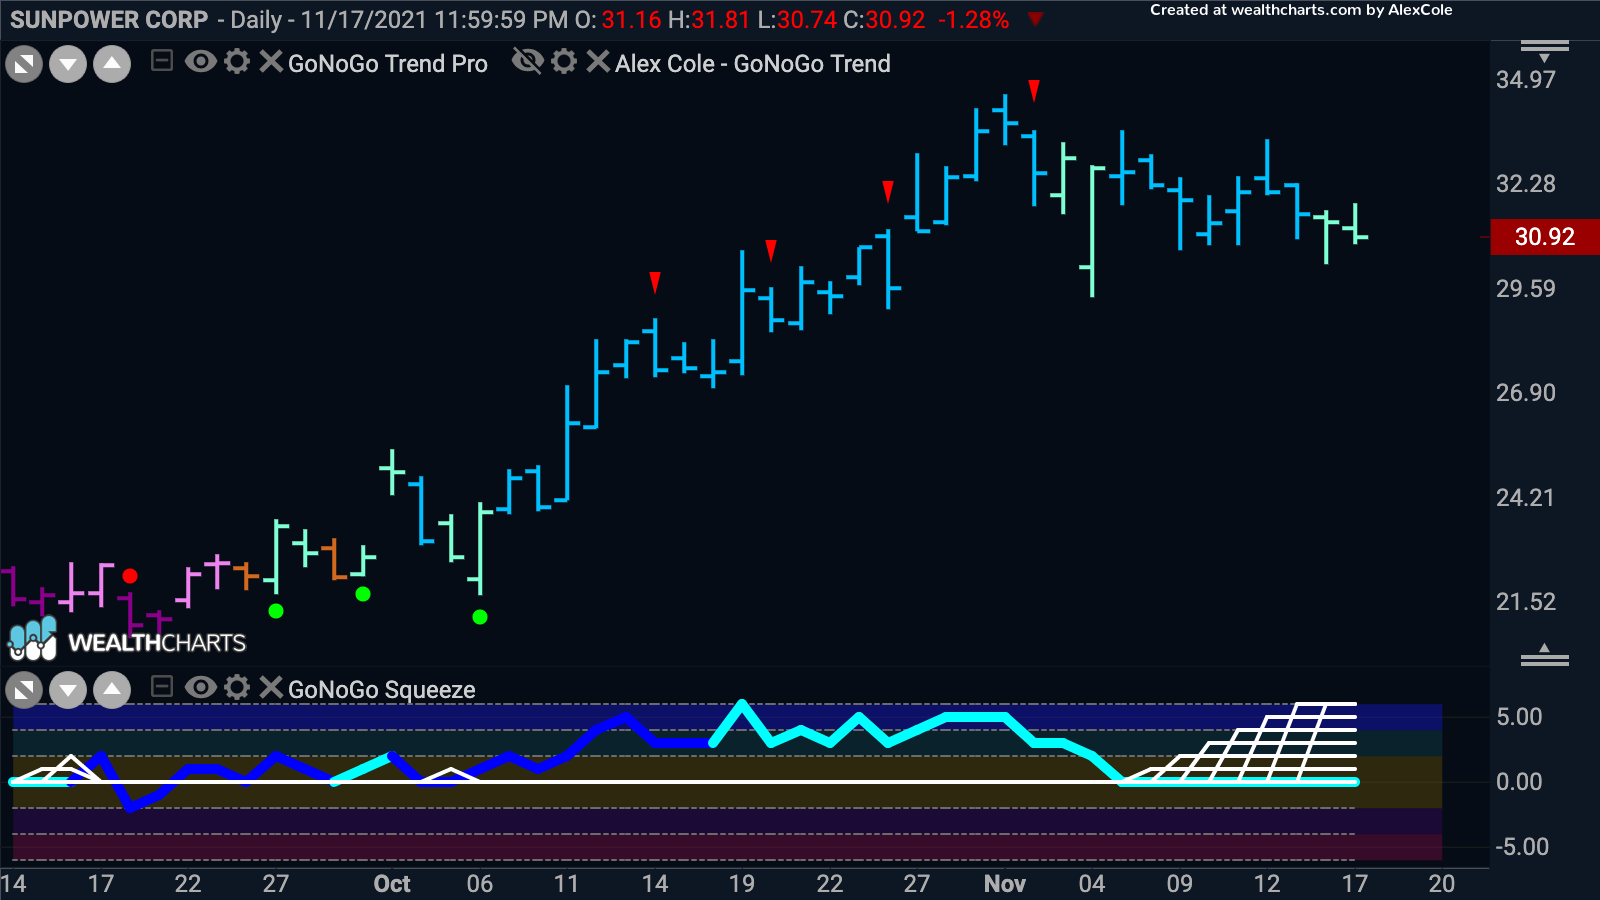The height and width of the screenshot is (900, 1600).
Task: Click the WealthCharts logo
Action: pyautogui.click(x=127, y=641)
